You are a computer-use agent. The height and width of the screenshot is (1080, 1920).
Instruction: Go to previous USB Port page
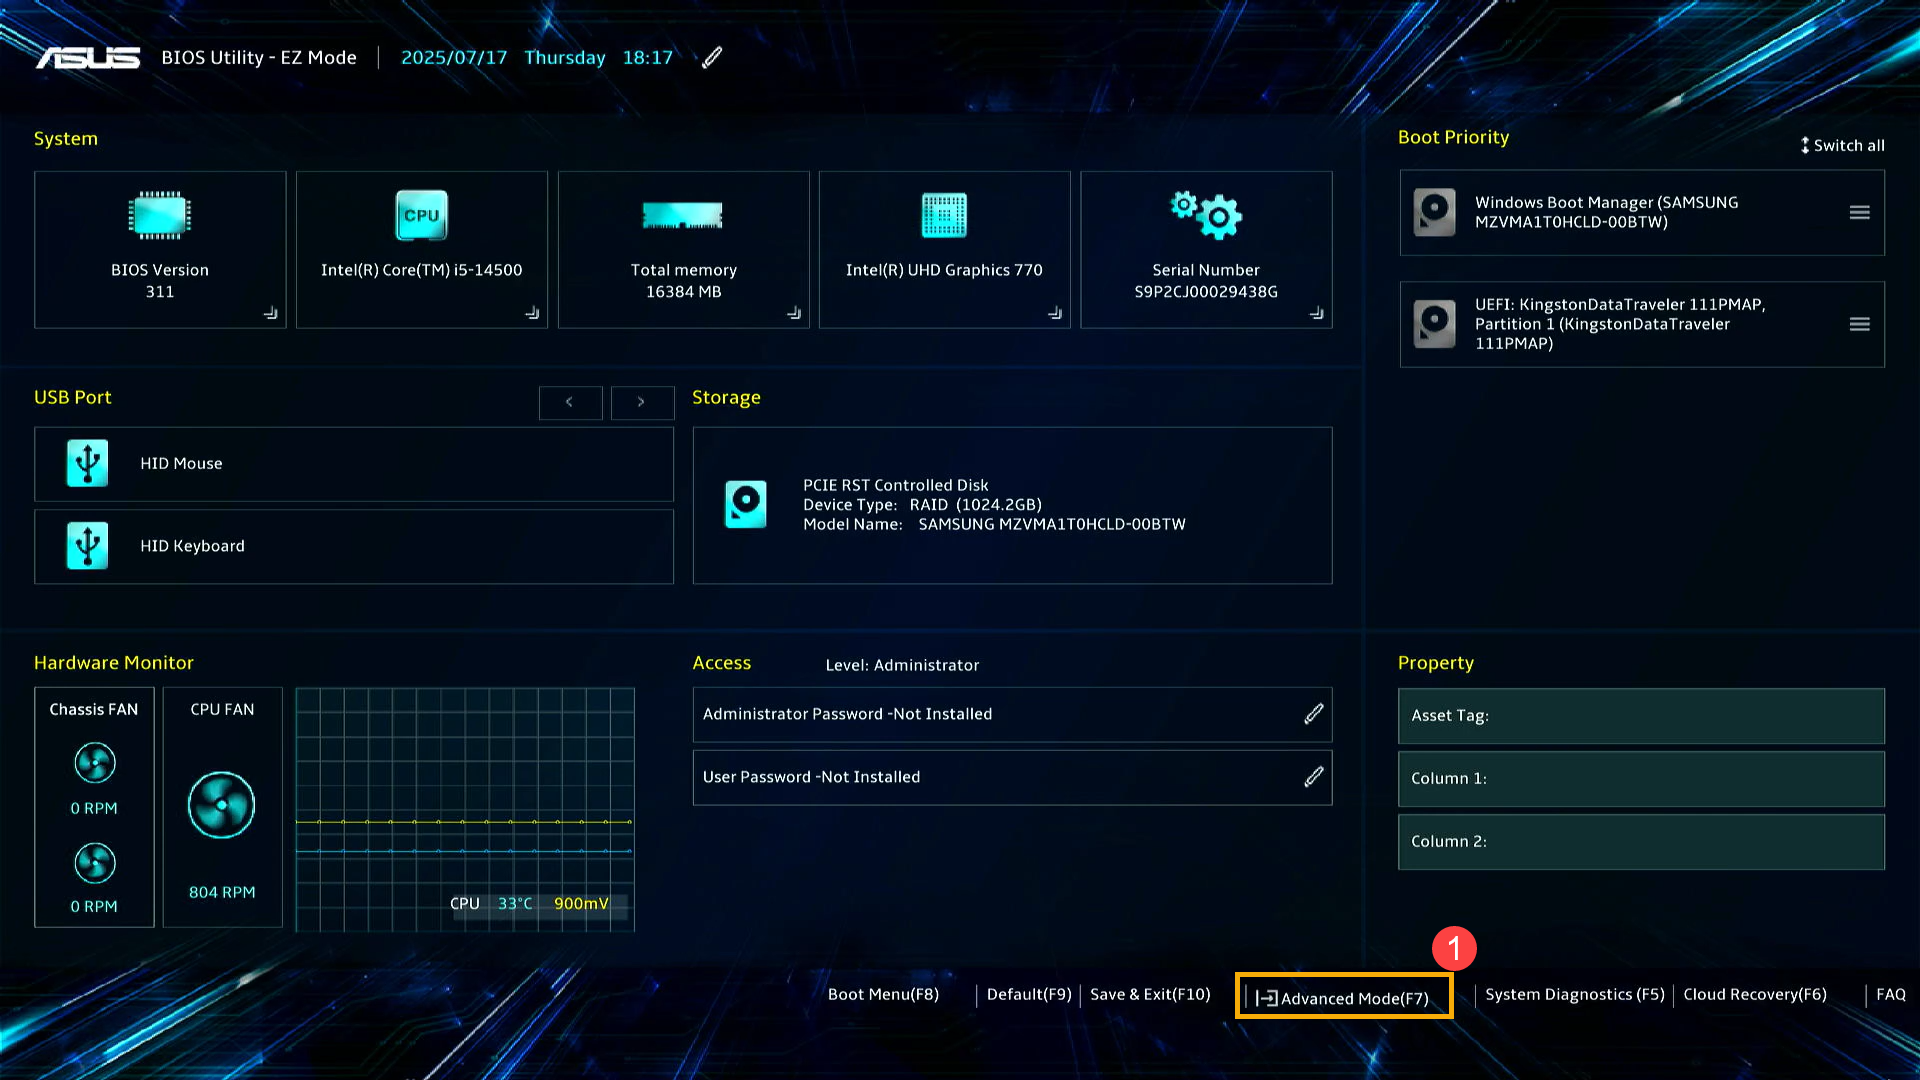click(x=570, y=402)
